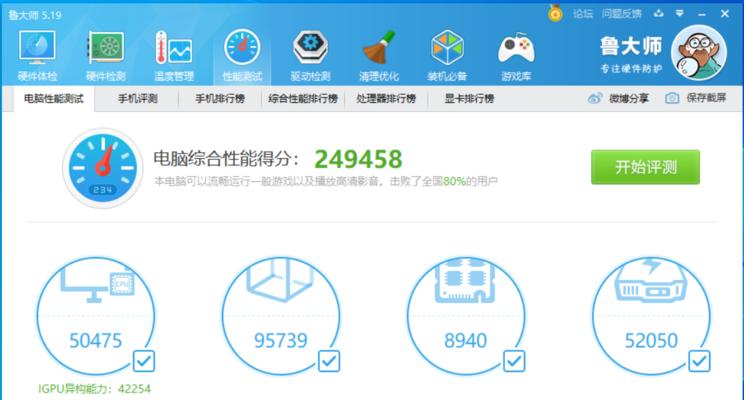Click the gold medal icon in title bar
The width and height of the screenshot is (744, 400).
point(555,13)
